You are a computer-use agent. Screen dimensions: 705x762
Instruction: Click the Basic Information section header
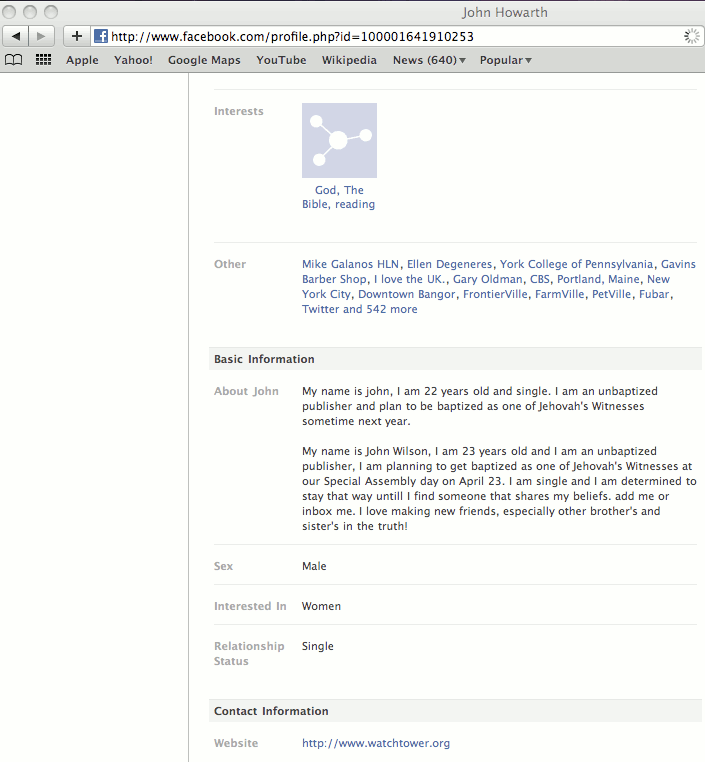tap(455, 359)
